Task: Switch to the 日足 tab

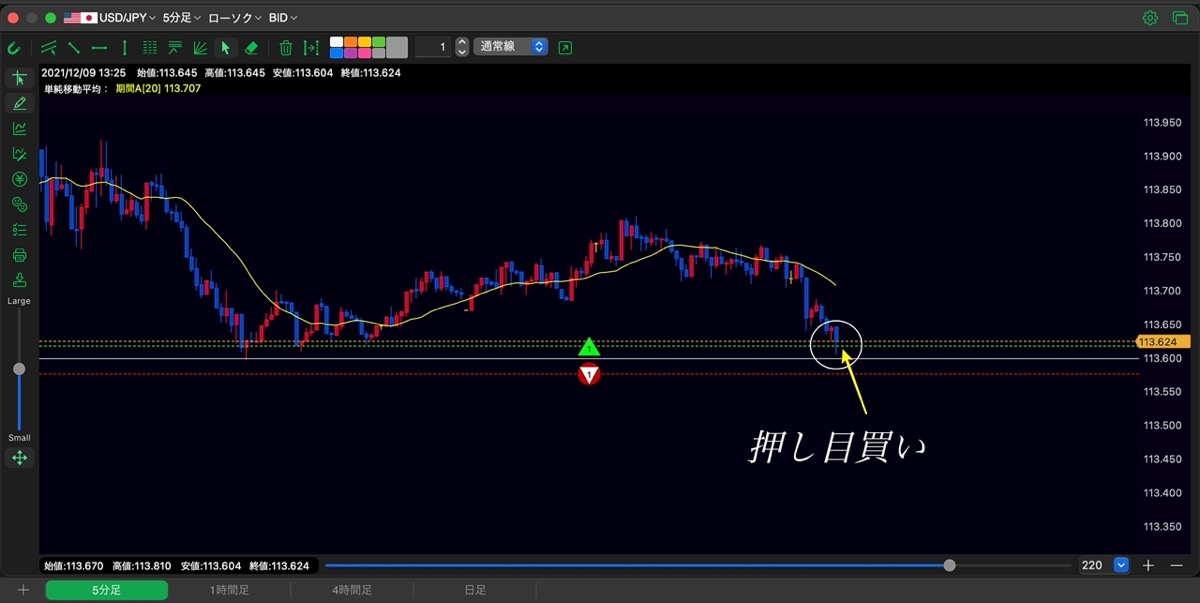Action: click(476, 591)
